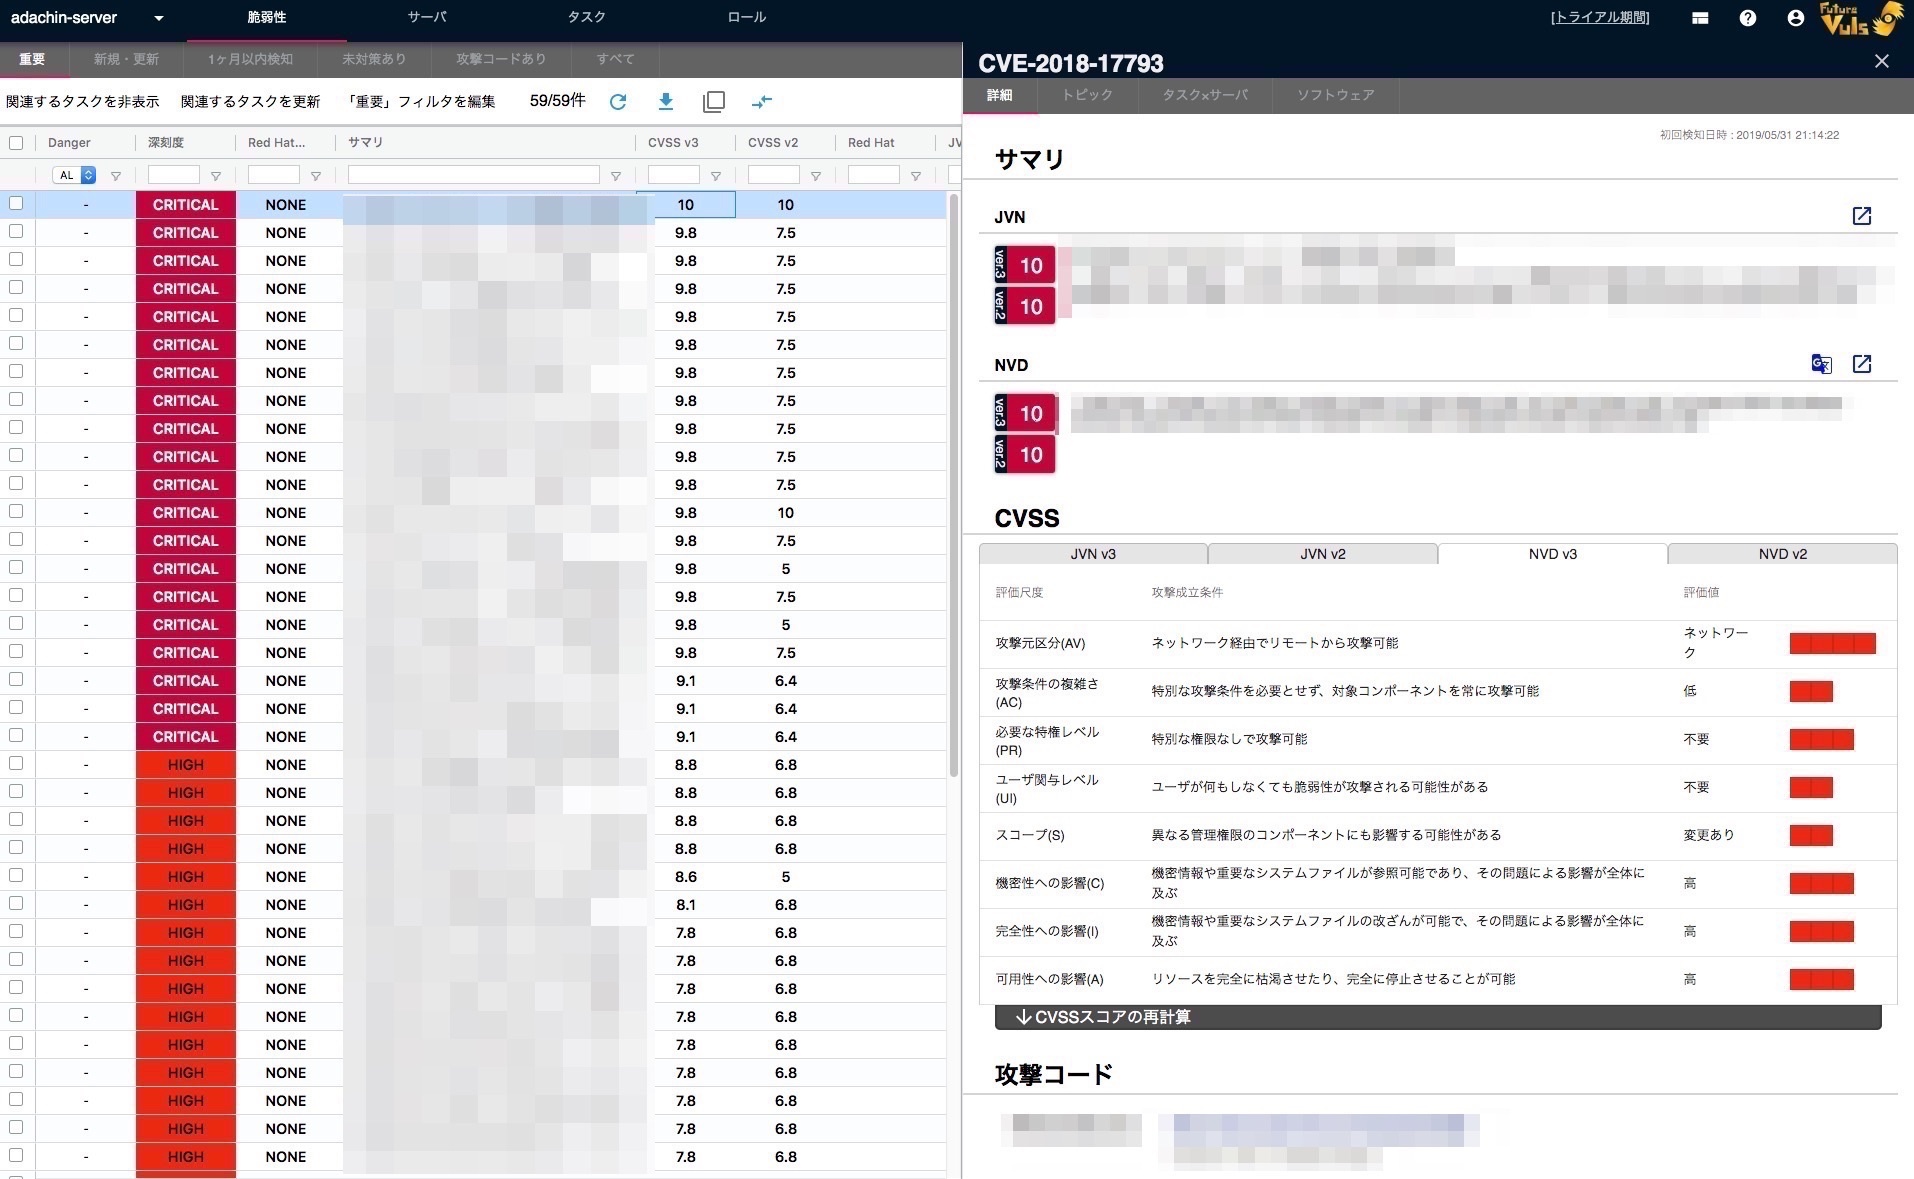
Task: Select the checkbox of the first HIGH row
Action: pyautogui.click(x=16, y=764)
